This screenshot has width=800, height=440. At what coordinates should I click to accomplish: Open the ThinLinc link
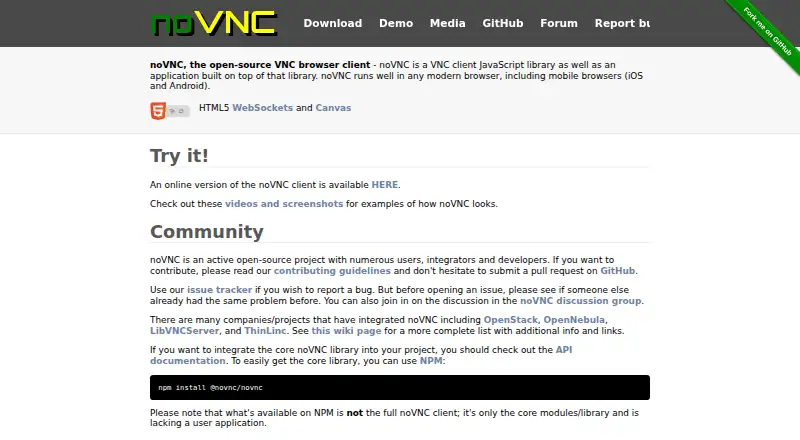pyautogui.click(x=265, y=331)
